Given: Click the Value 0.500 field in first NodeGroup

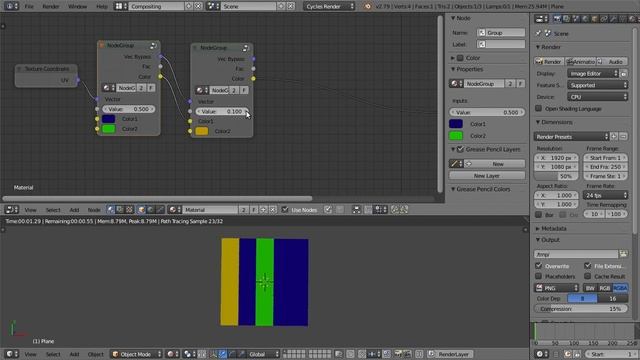Looking at the screenshot, I should (129, 109).
